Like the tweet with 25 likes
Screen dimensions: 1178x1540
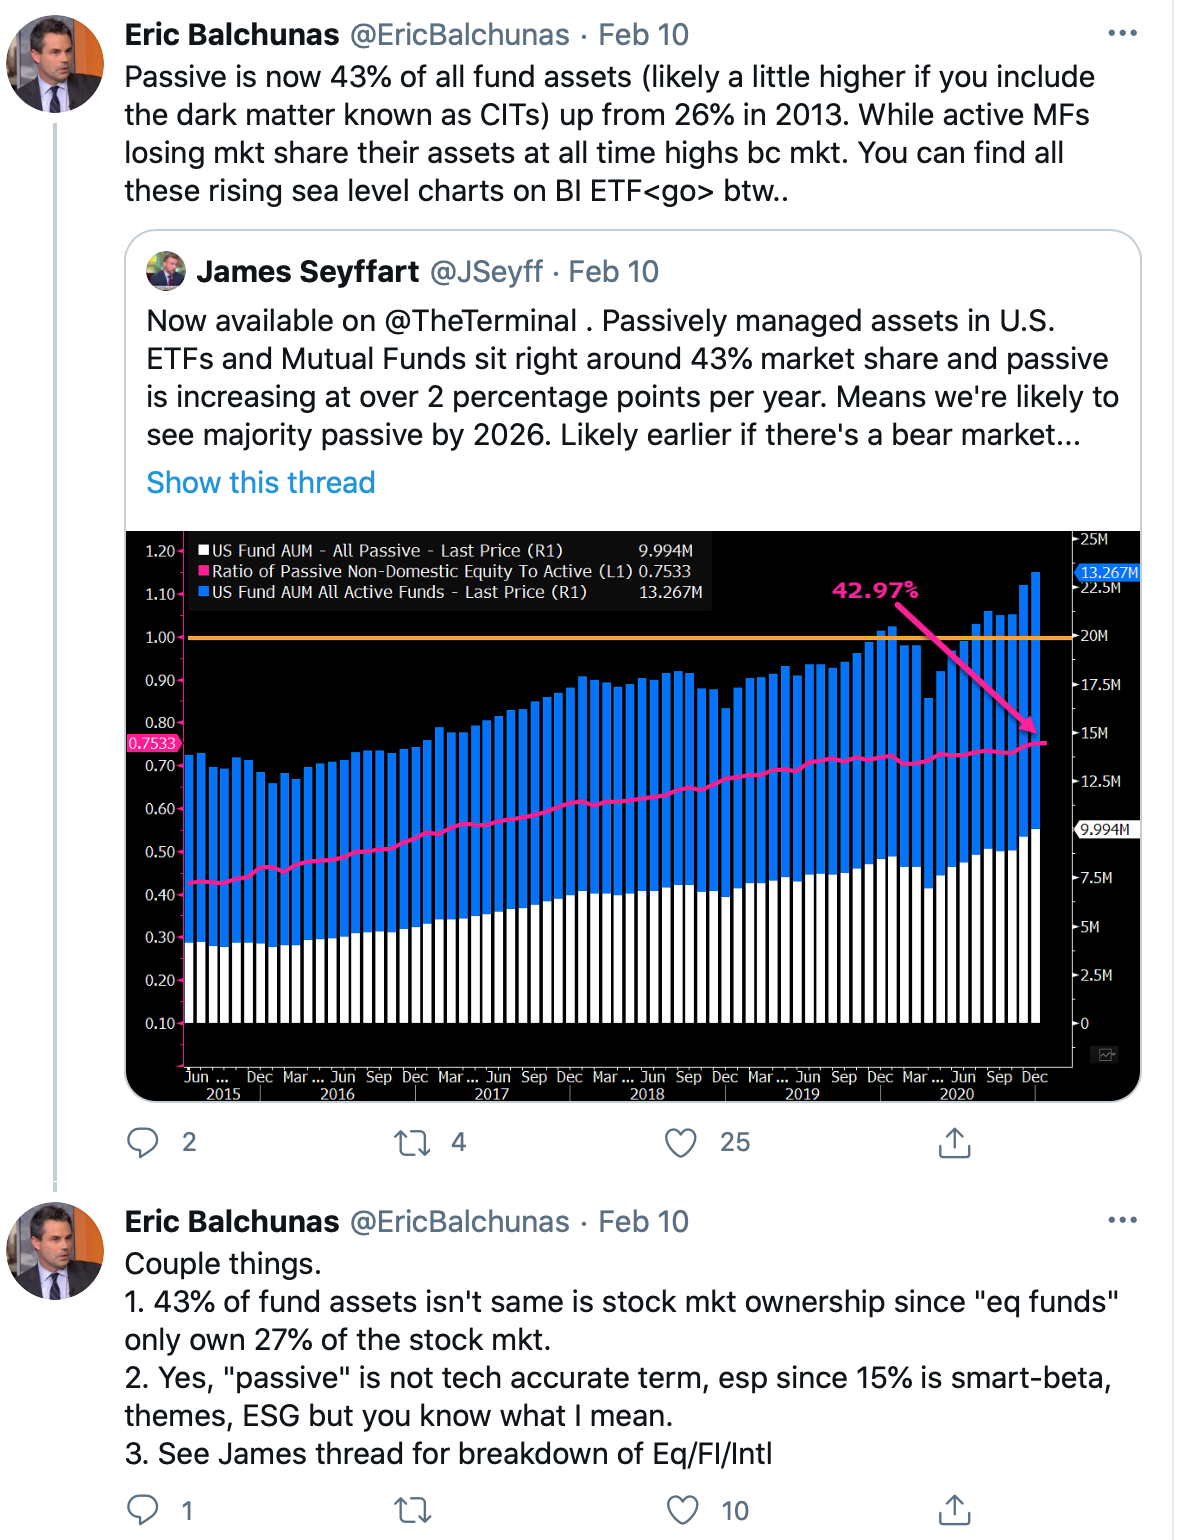coord(681,1142)
